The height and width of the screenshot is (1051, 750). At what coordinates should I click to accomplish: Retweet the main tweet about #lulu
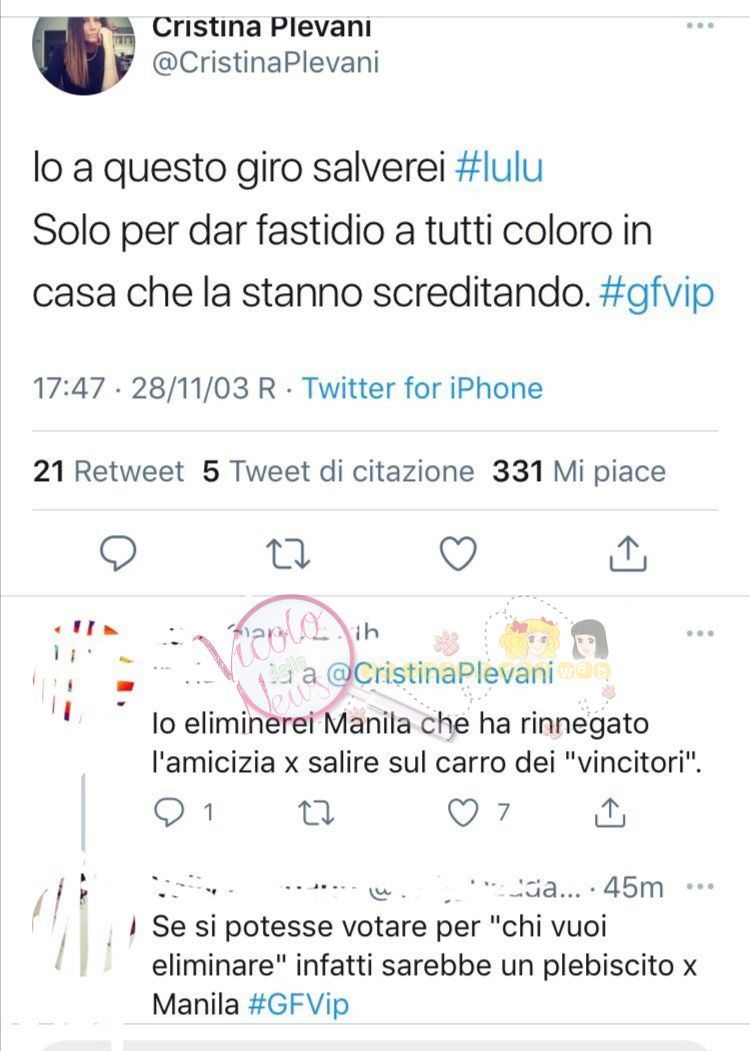click(288, 554)
